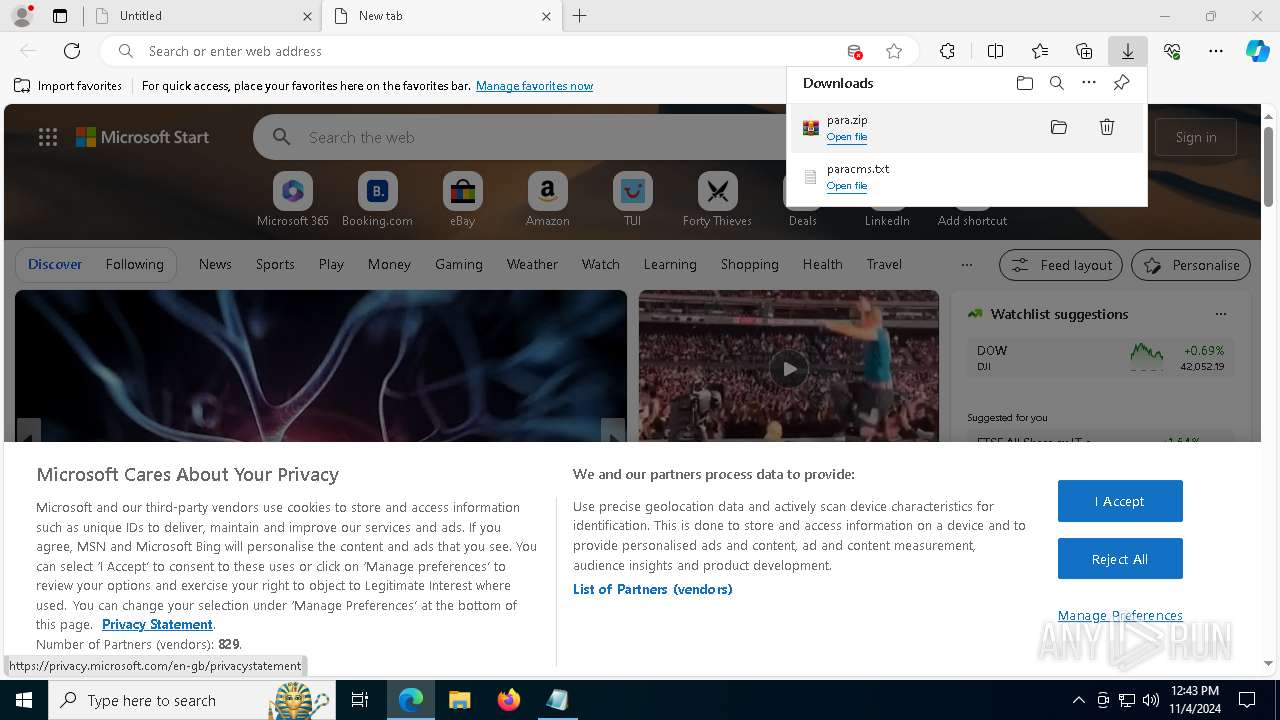
Task: Open the Gaming category
Action: (459, 264)
